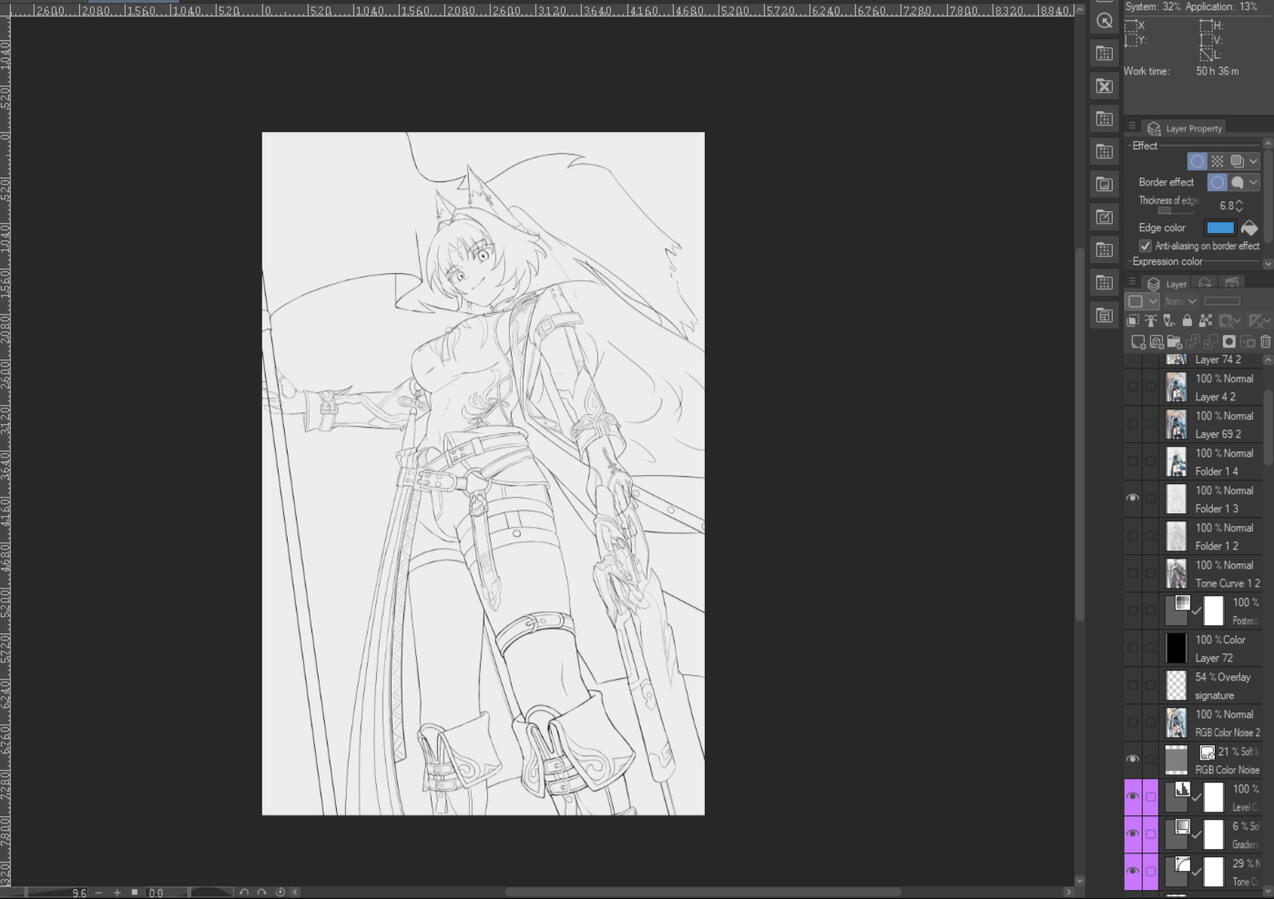This screenshot has height=899, width=1274.
Task: Set current layer as reference layer
Action: [1151, 320]
